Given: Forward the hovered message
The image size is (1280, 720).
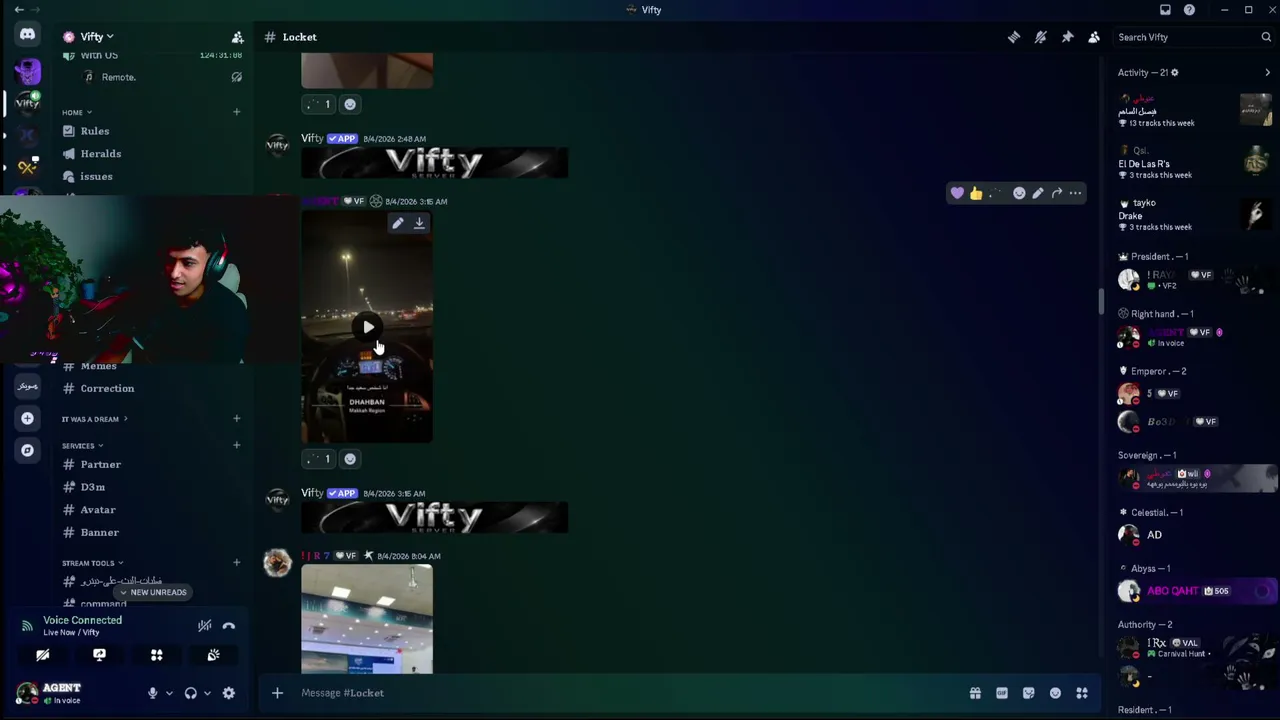Looking at the screenshot, I should pyautogui.click(x=1057, y=193).
